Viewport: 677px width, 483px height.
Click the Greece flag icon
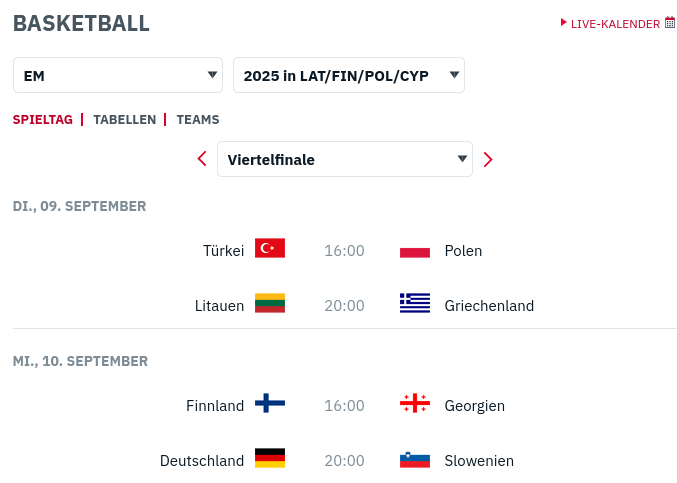click(x=415, y=304)
